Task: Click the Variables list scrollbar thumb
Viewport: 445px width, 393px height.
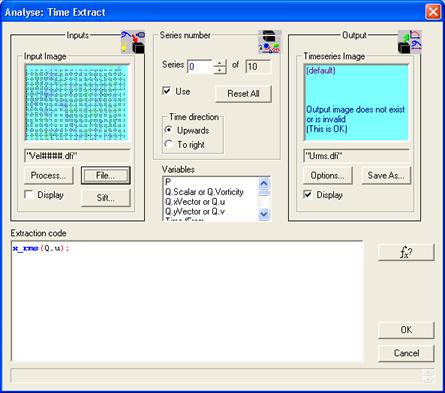Action: [x=264, y=193]
